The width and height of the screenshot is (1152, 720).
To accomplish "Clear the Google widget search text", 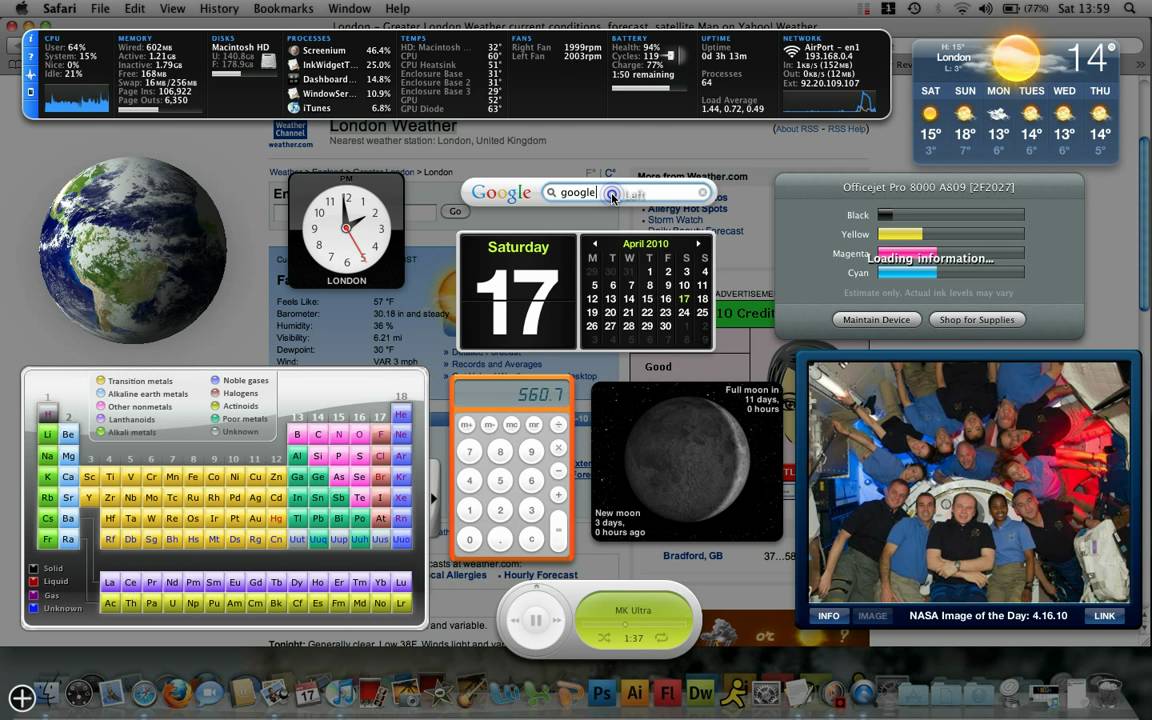I will [703, 192].
